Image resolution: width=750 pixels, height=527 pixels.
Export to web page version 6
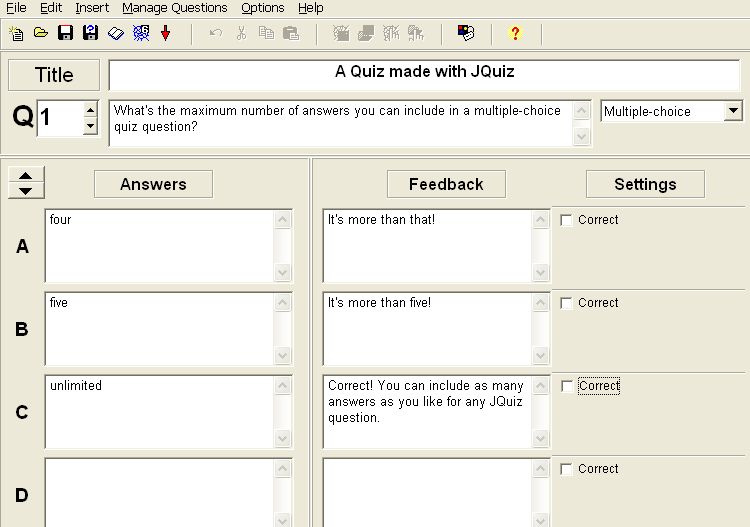(141, 33)
